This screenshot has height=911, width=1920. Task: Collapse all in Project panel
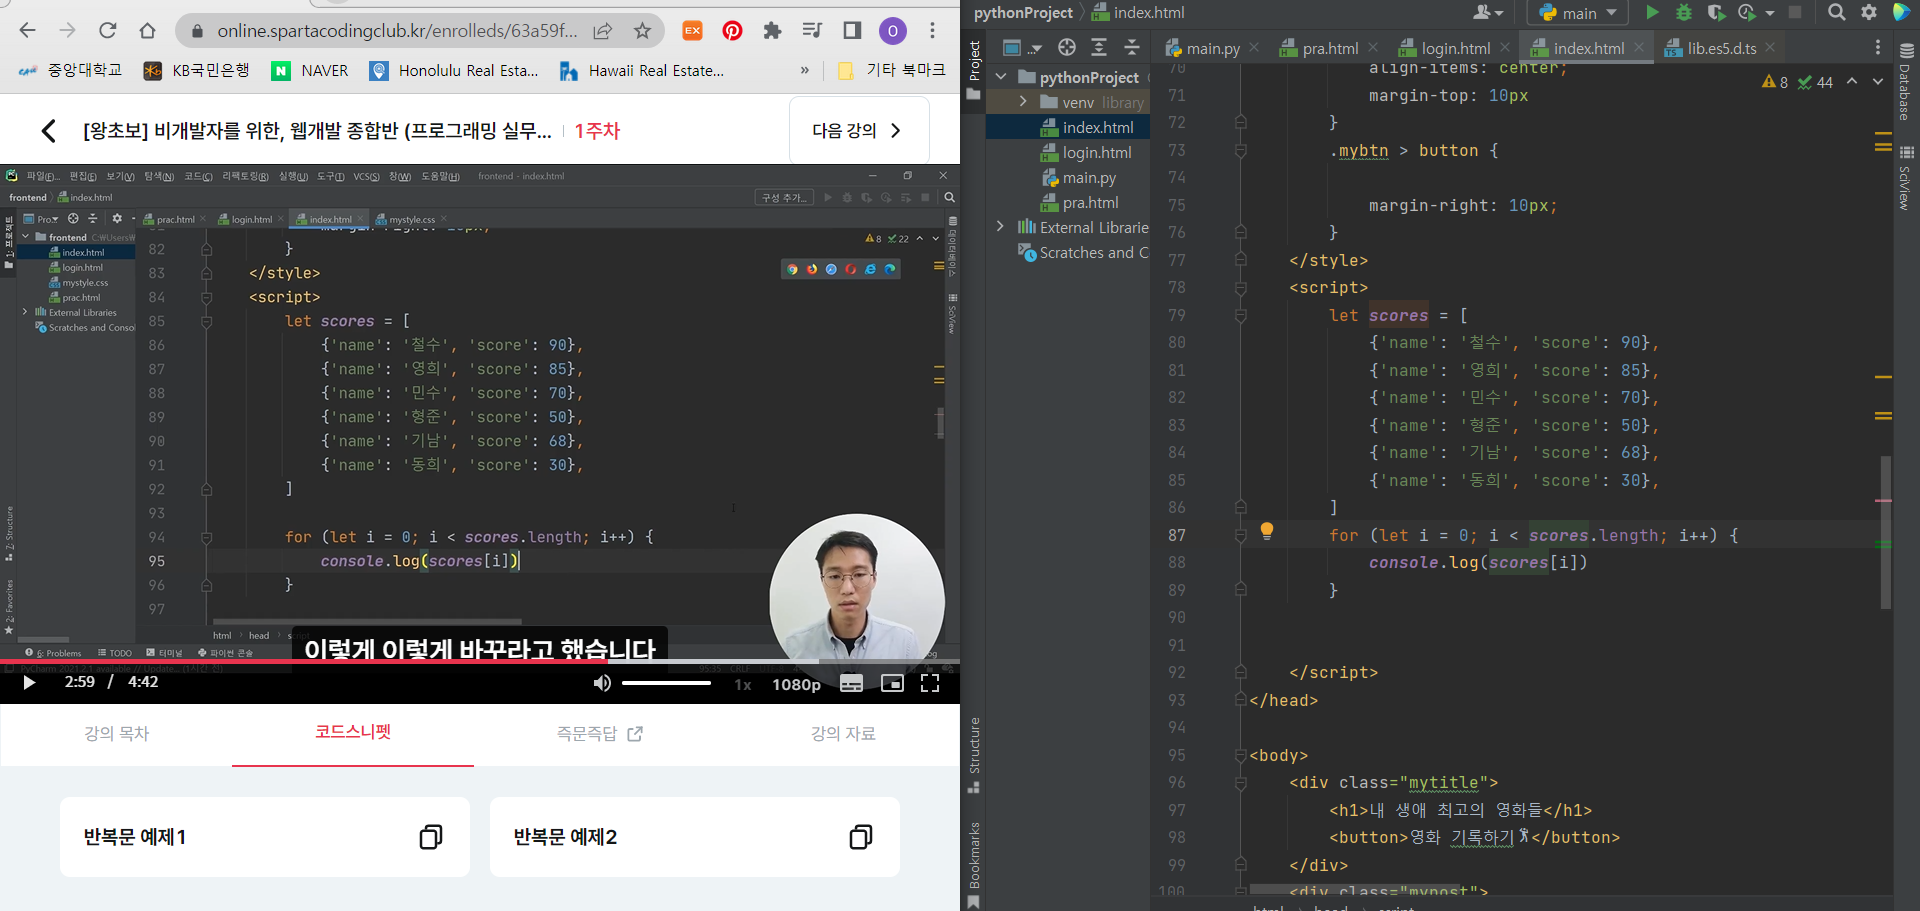pos(1132,47)
